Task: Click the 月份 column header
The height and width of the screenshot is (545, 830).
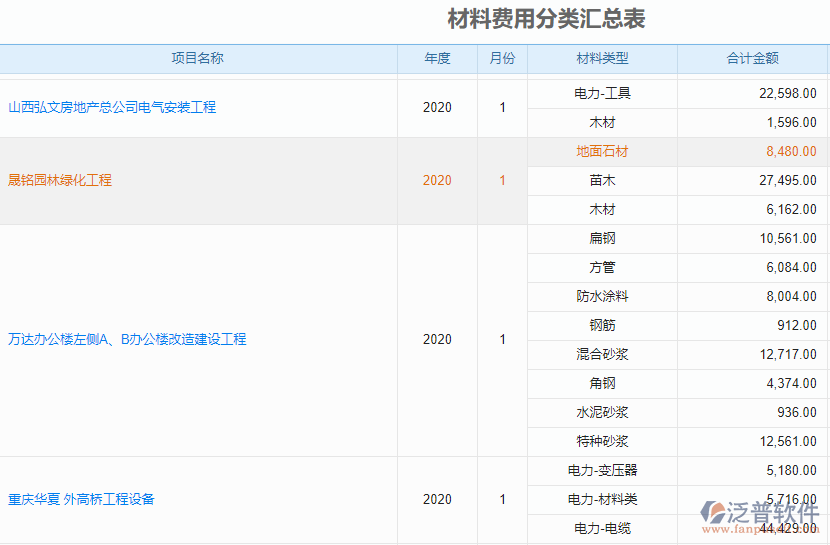Action: coord(502,58)
